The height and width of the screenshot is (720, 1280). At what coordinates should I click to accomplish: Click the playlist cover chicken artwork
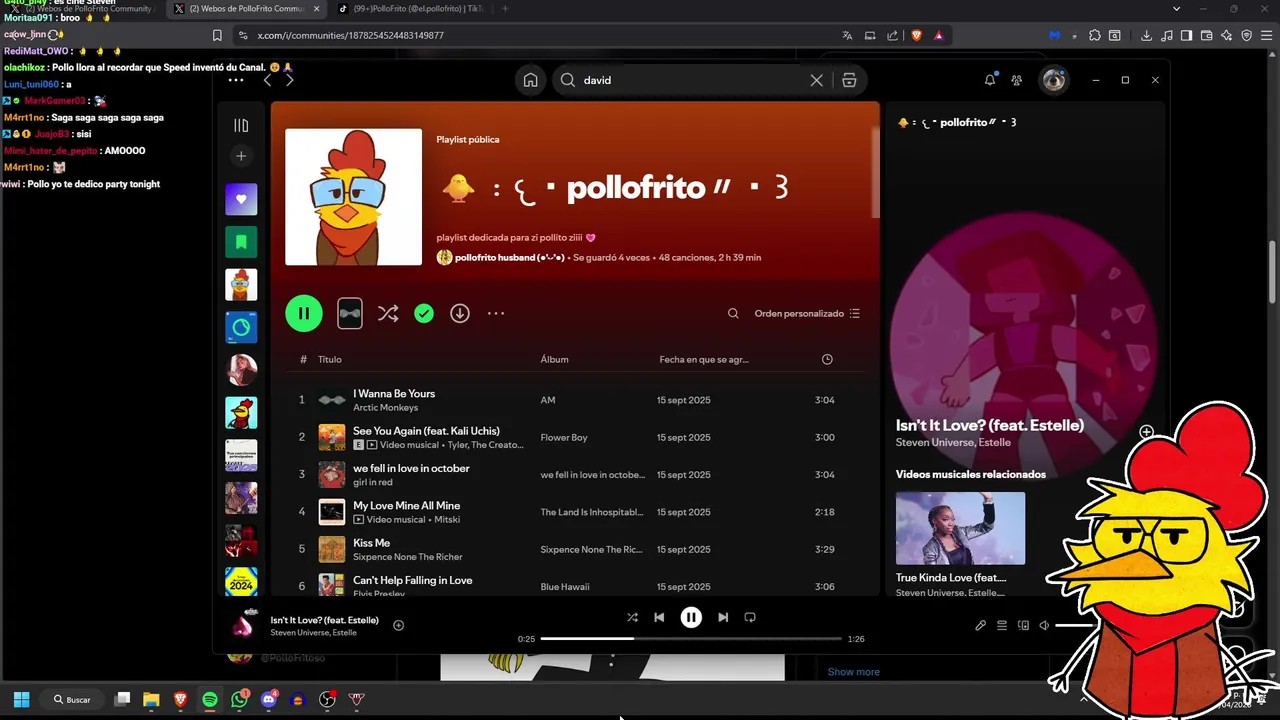pos(353,197)
